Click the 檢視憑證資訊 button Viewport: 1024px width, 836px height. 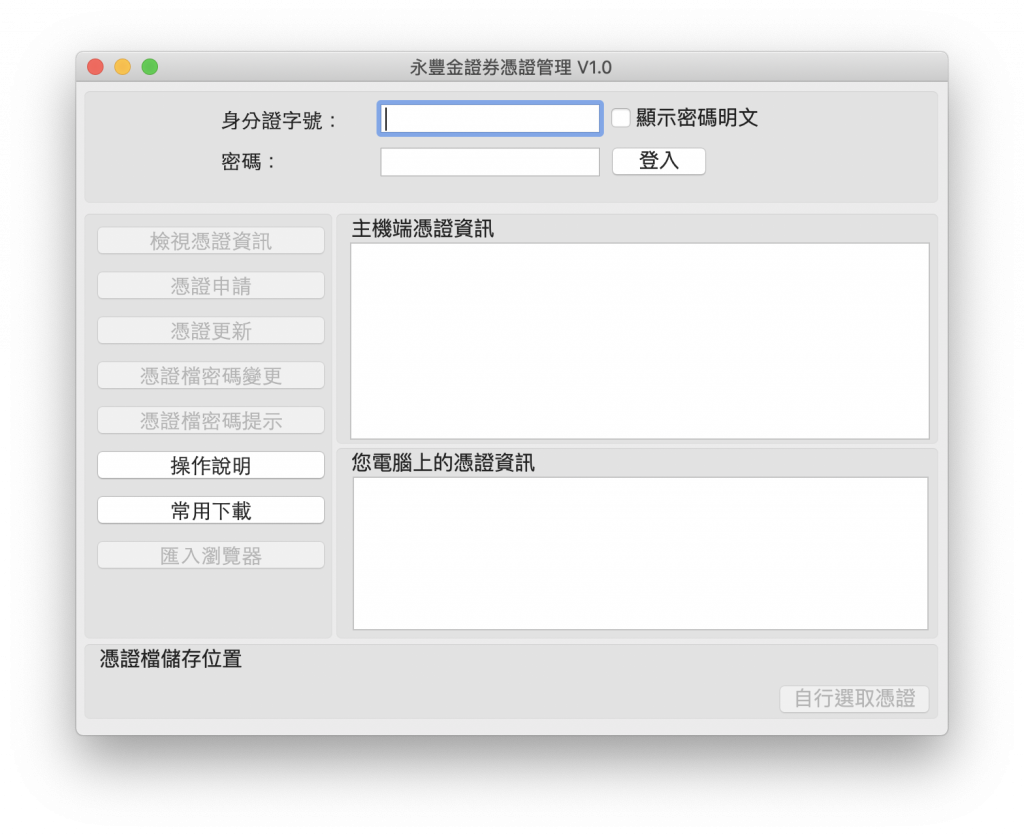click(211, 241)
